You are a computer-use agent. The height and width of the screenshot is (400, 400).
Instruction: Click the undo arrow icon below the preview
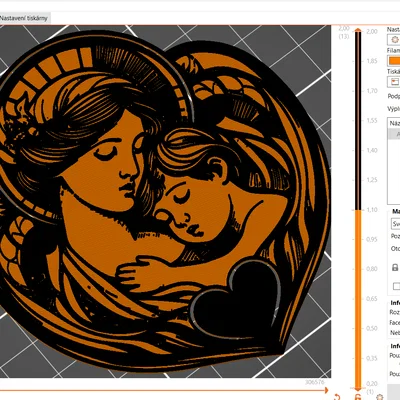tap(337, 397)
